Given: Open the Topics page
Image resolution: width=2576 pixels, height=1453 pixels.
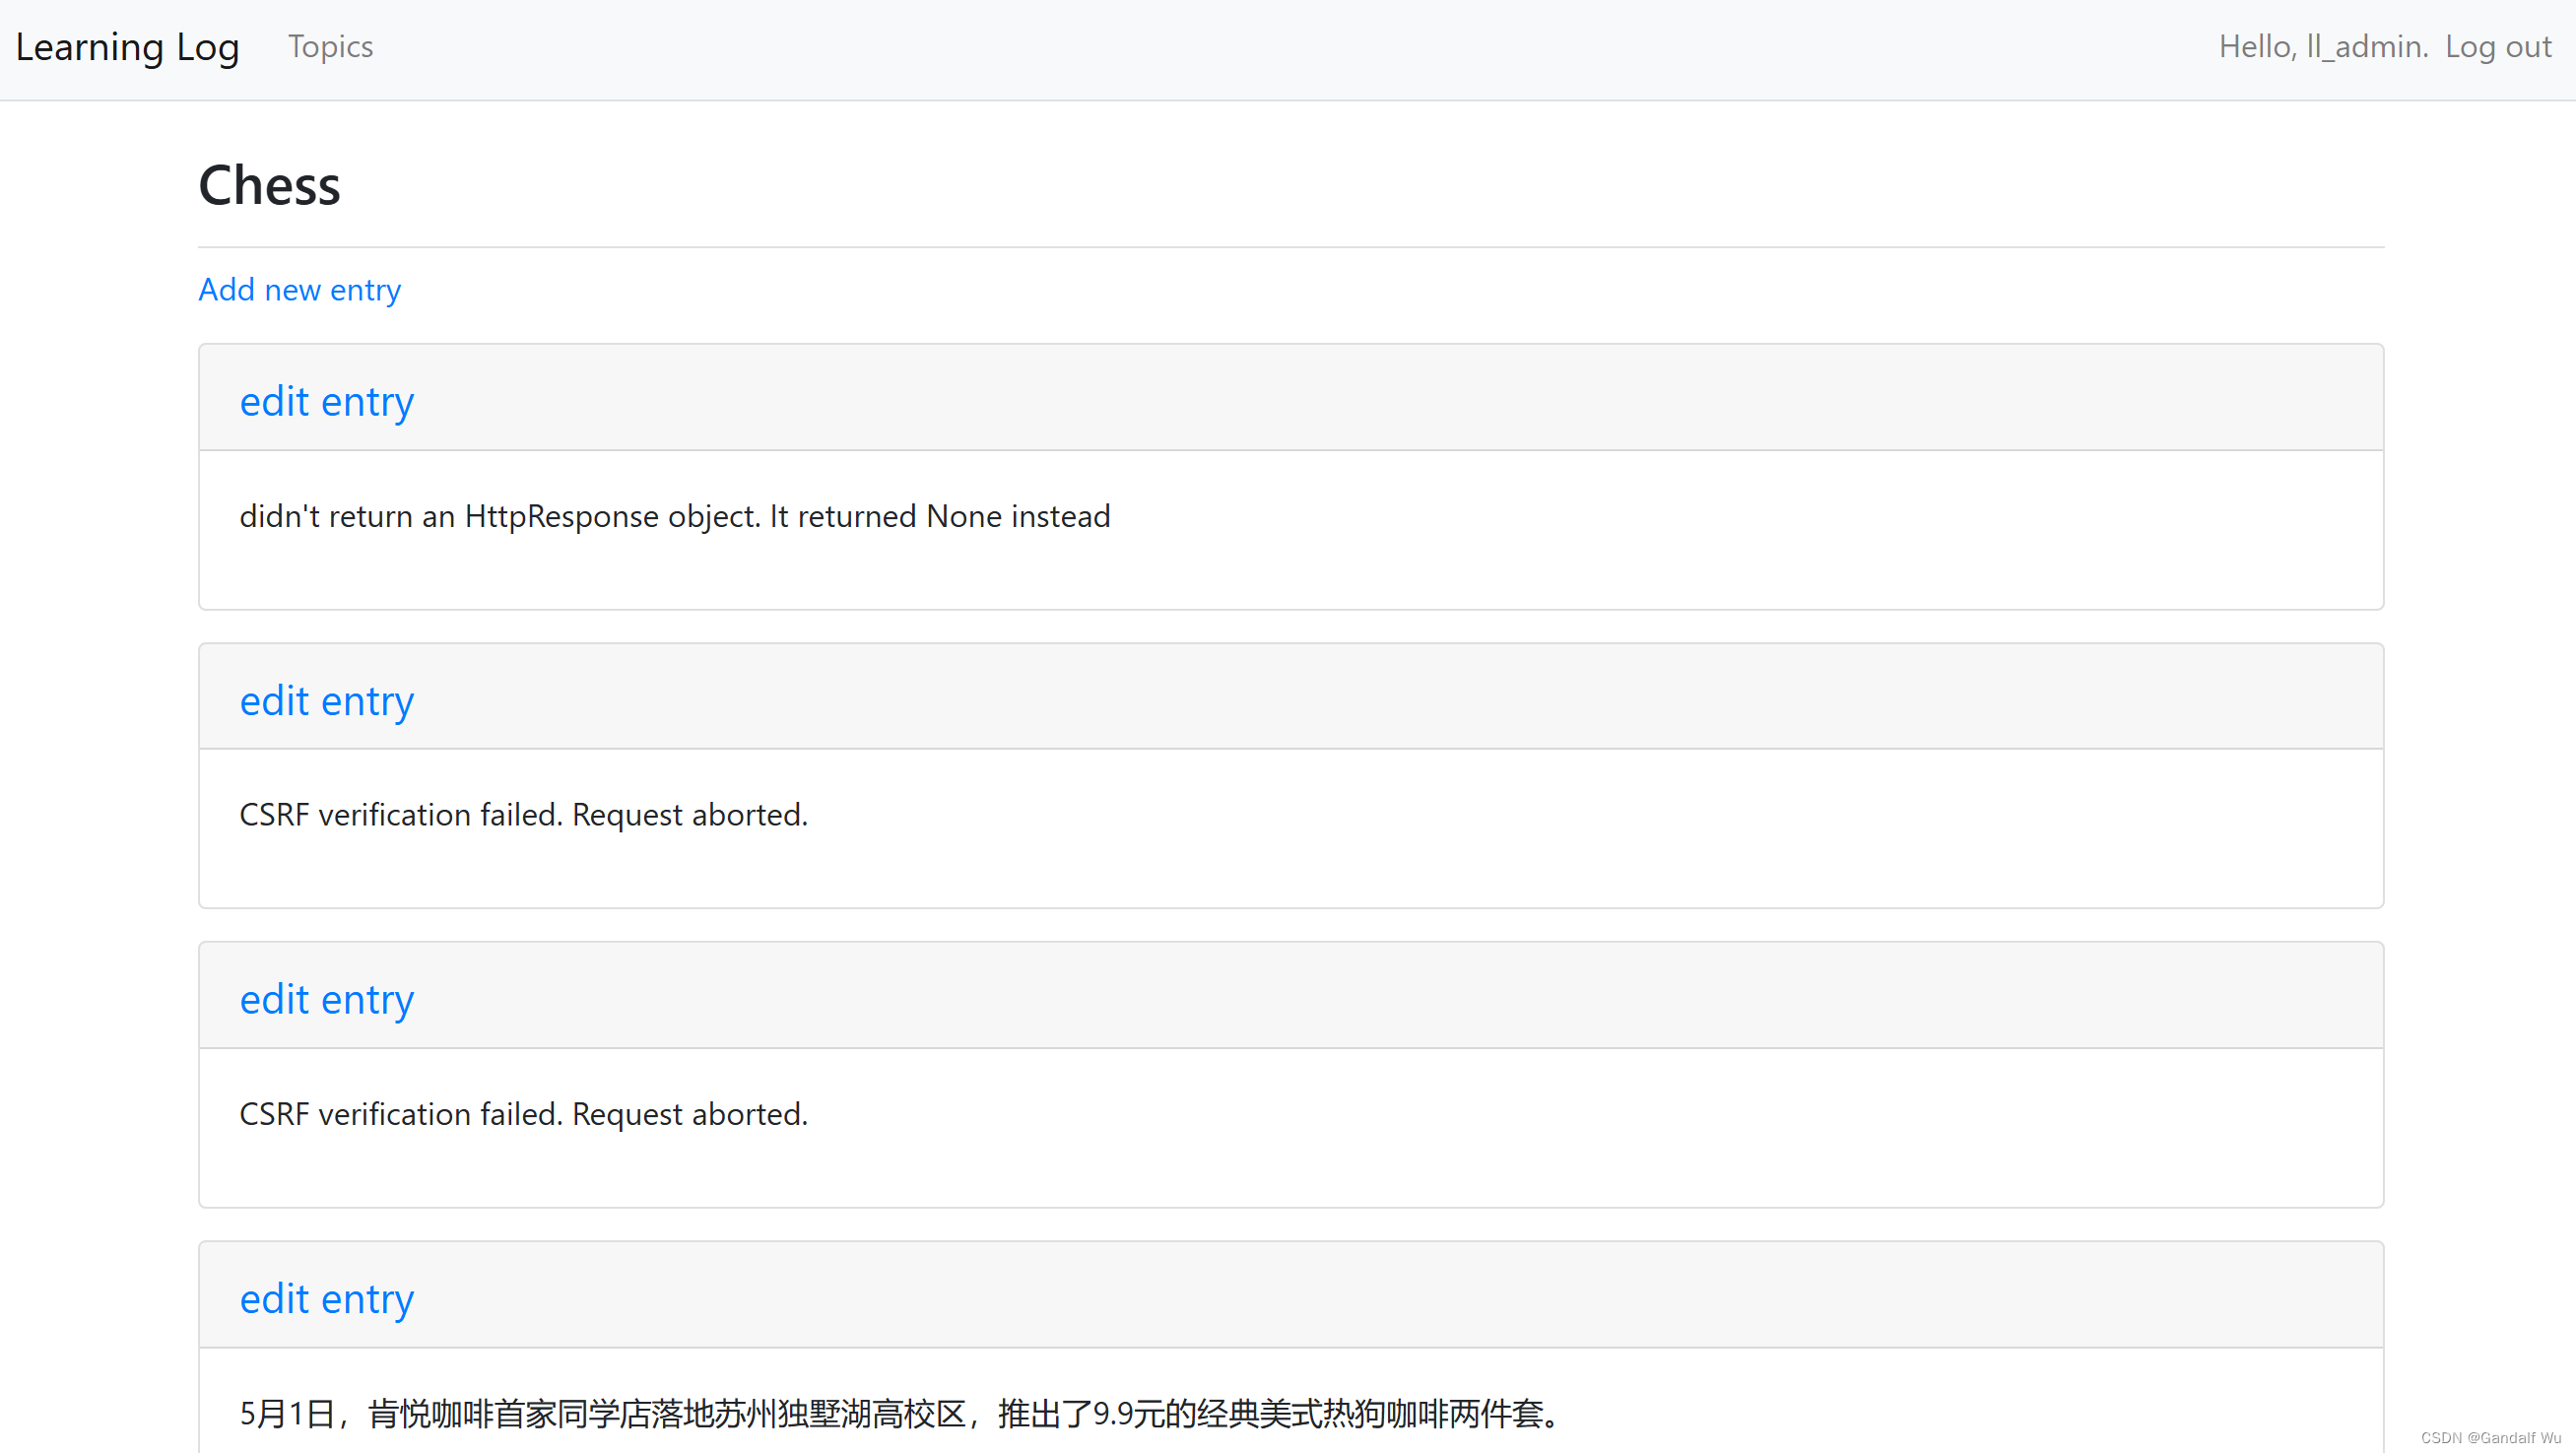Looking at the screenshot, I should (x=330, y=47).
